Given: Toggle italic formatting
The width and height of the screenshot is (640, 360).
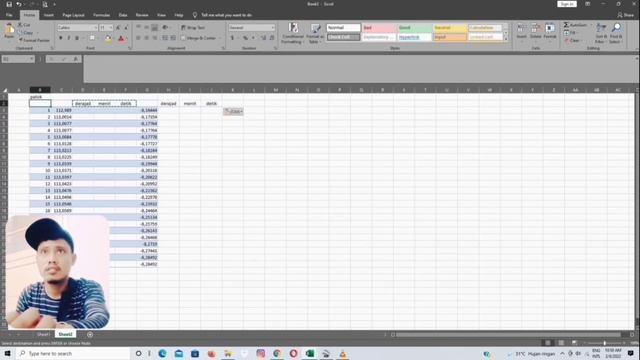Looking at the screenshot, I should [69, 38].
